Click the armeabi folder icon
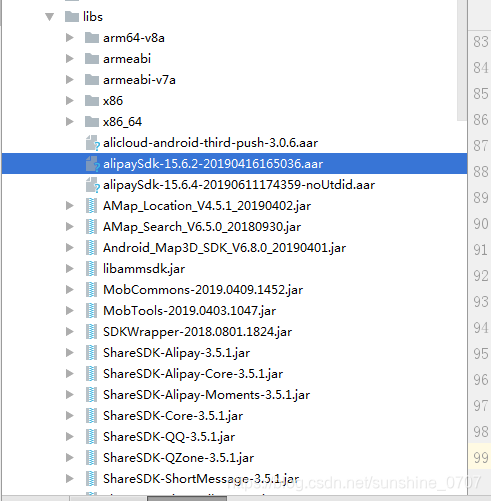The height and width of the screenshot is (501, 491). (92, 59)
